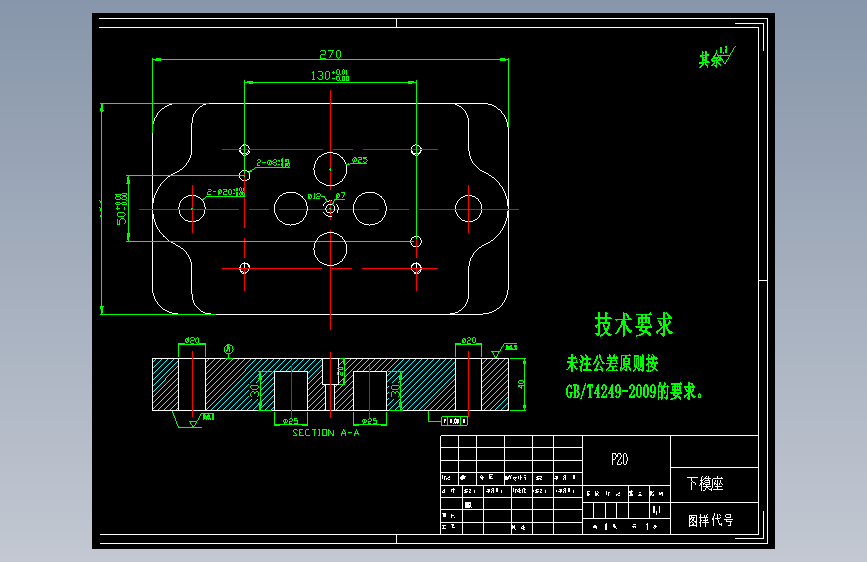The height and width of the screenshot is (562, 867).
Task: Select the "2-ø8" hole callout
Action: [273, 163]
